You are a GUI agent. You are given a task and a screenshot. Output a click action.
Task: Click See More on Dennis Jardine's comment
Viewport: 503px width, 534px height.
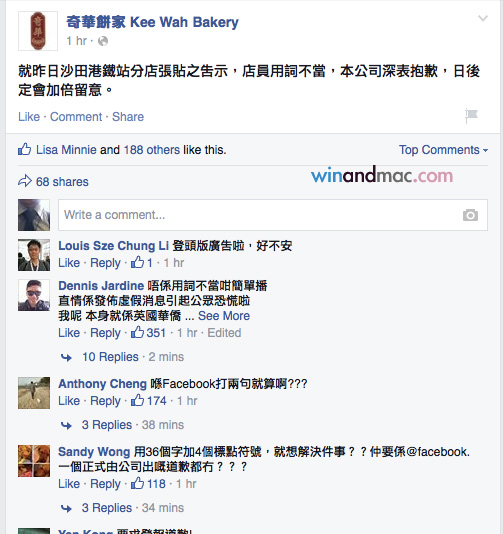[224, 316]
